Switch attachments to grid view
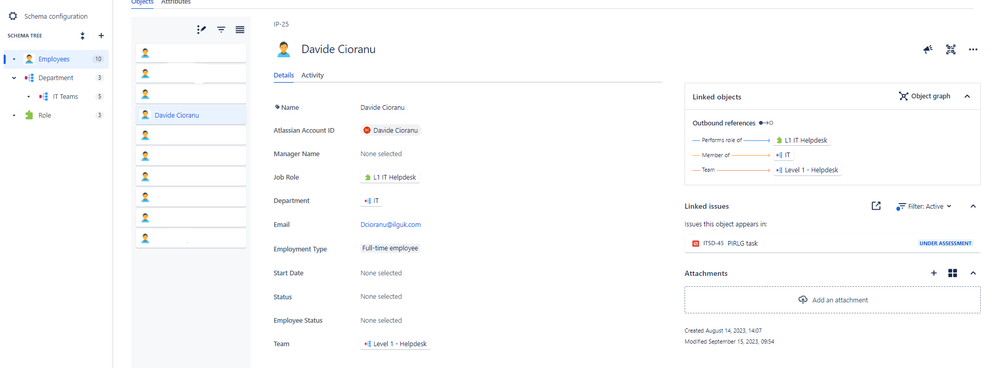This screenshot has width=999, height=368. pyautogui.click(x=952, y=273)
